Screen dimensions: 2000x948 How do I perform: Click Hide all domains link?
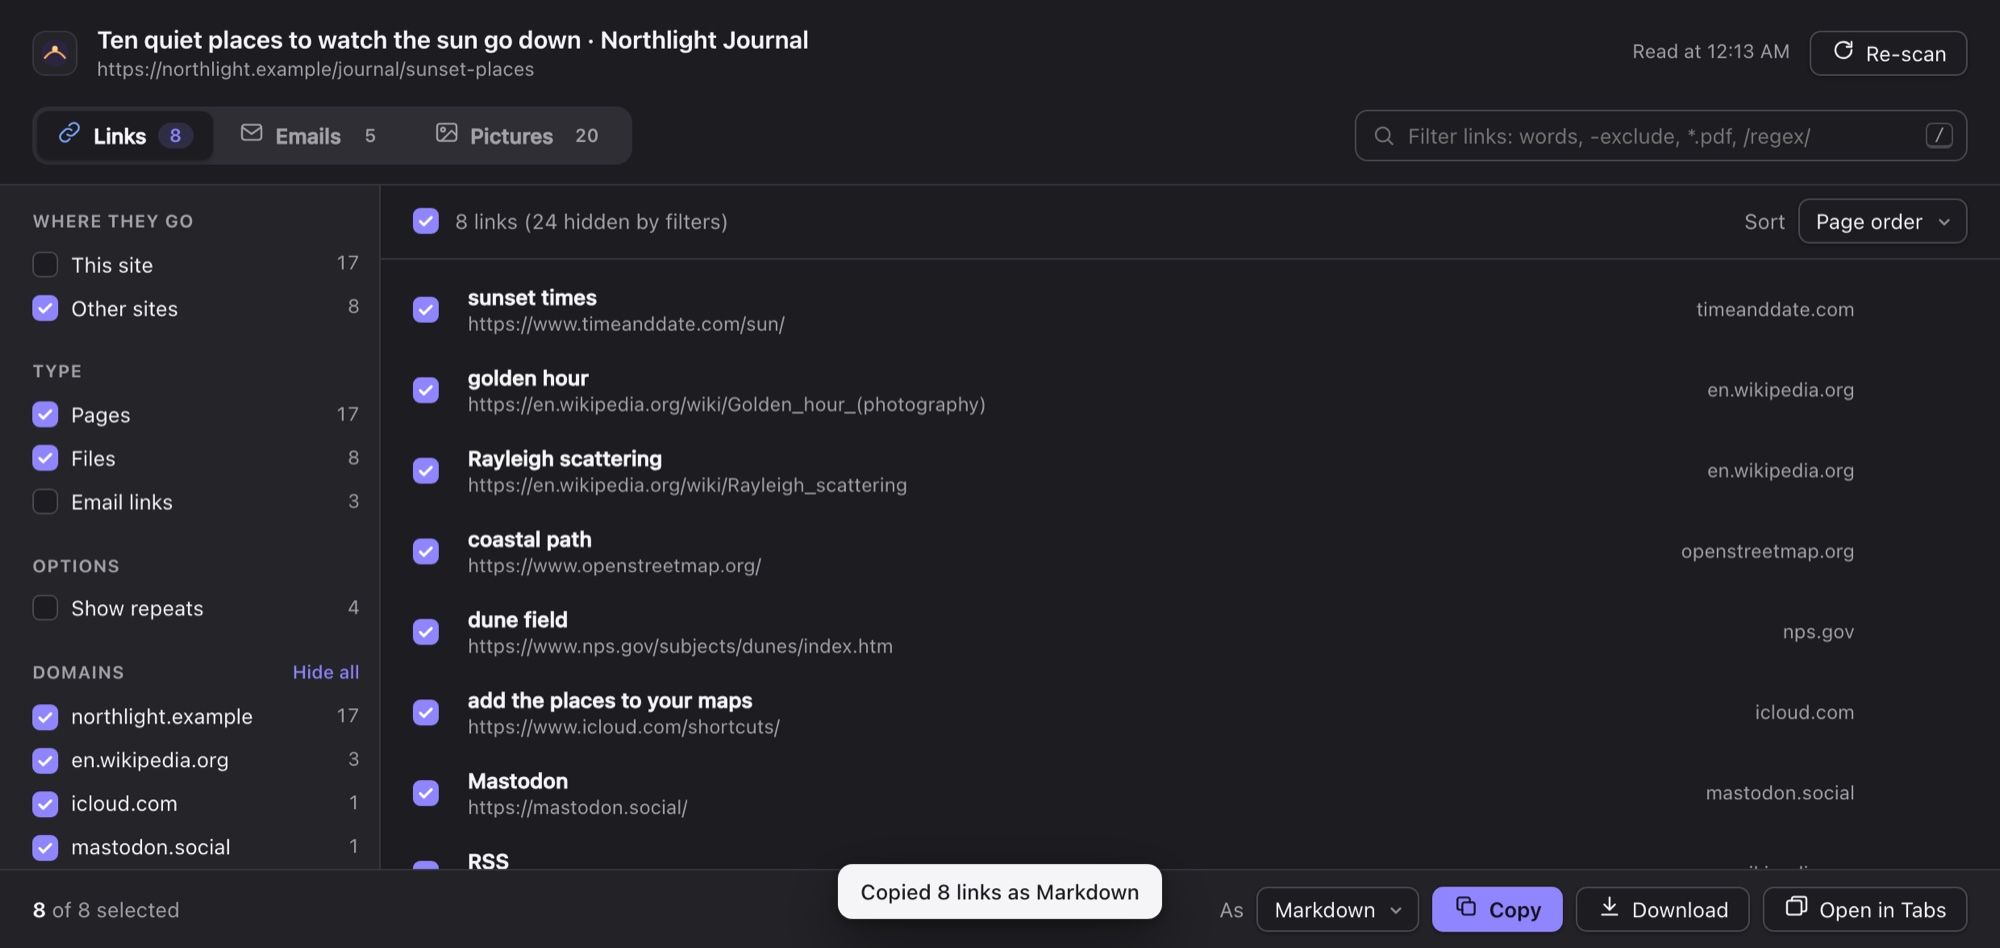pos(326,672)
